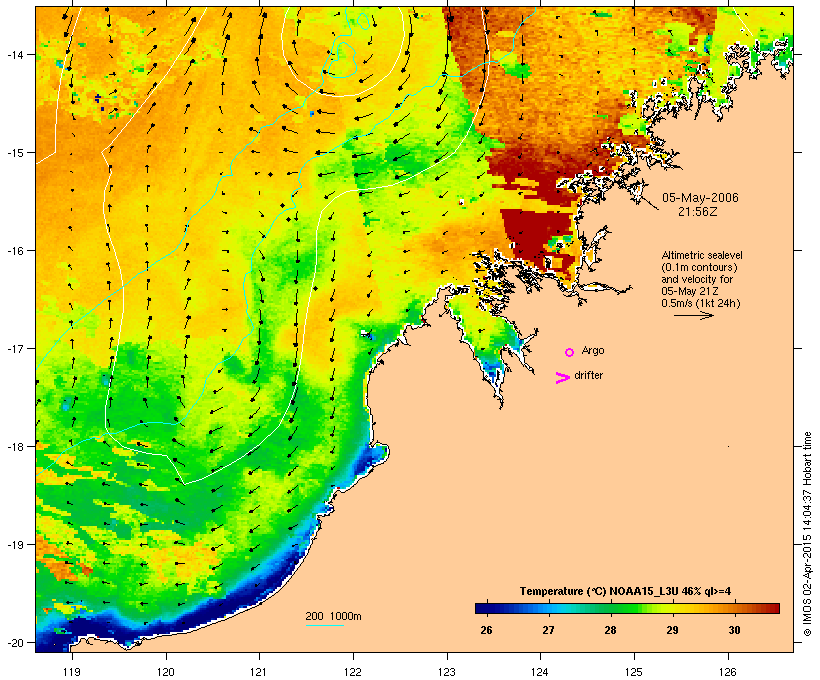
Task: Click the 'Altimetric sealevel' label
Action: coord(702,255)
